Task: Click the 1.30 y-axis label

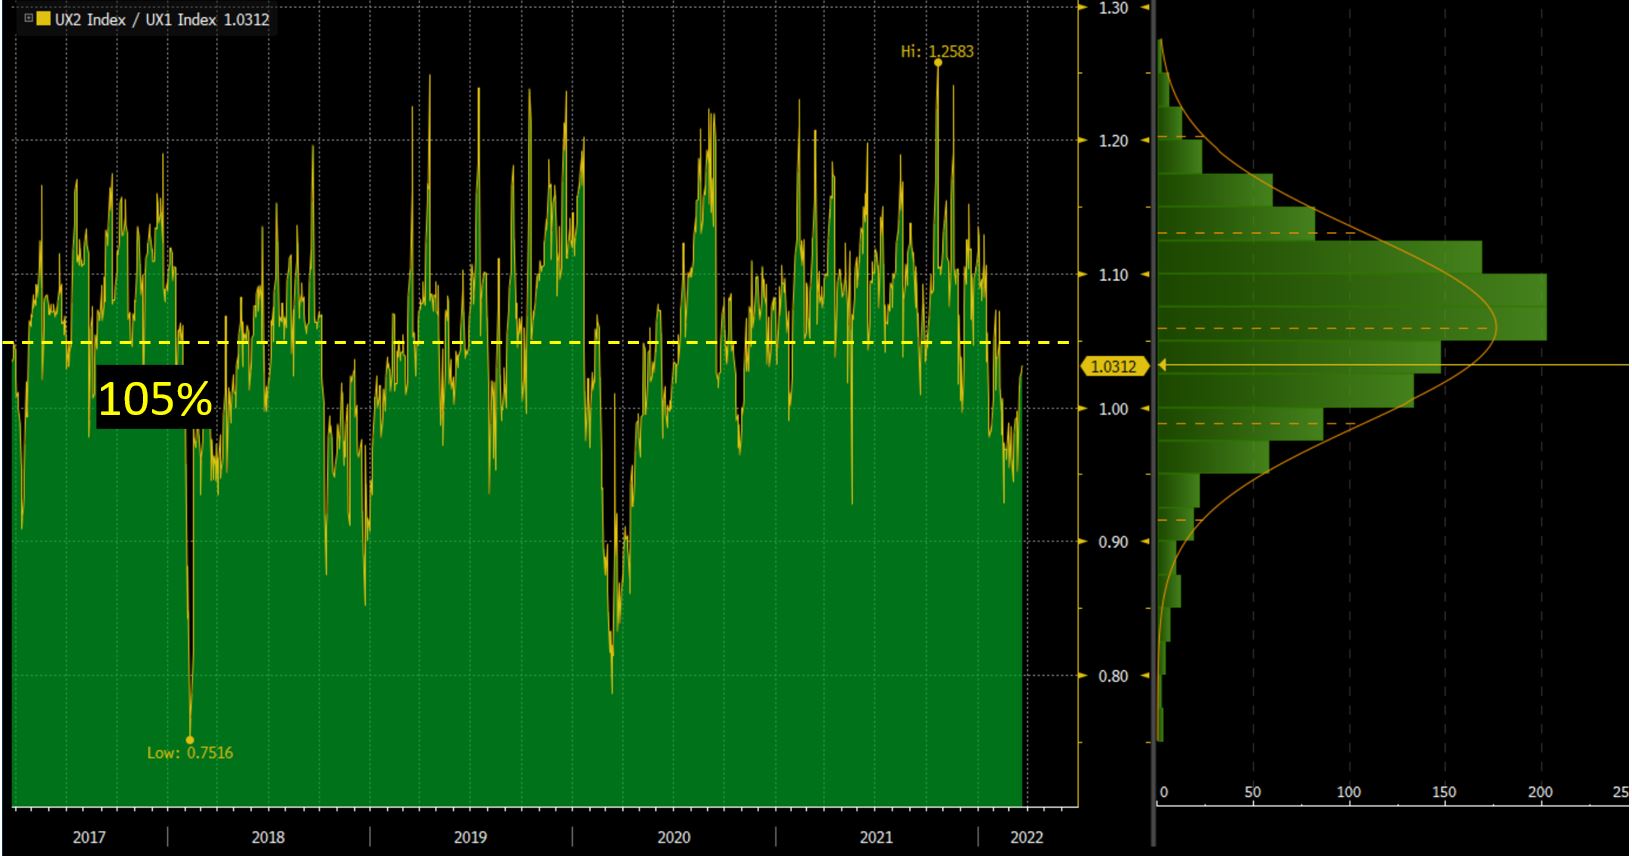Action: pos(1113,8)
